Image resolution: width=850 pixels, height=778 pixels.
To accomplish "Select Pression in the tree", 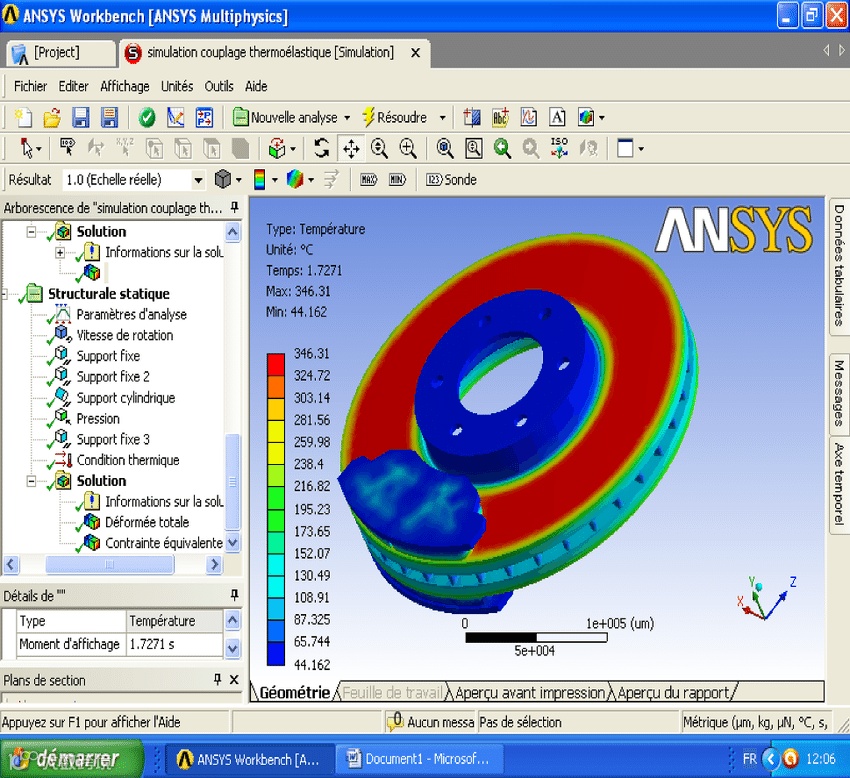I will click(x=98, y=419).
